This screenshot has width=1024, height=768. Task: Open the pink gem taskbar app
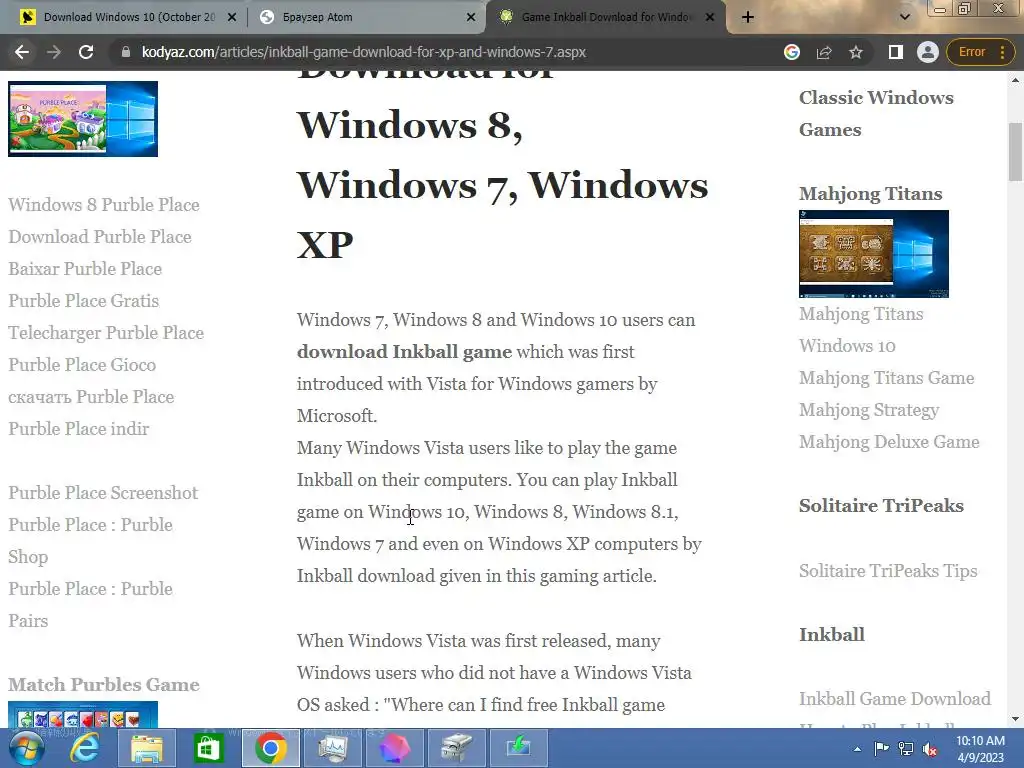394,748
